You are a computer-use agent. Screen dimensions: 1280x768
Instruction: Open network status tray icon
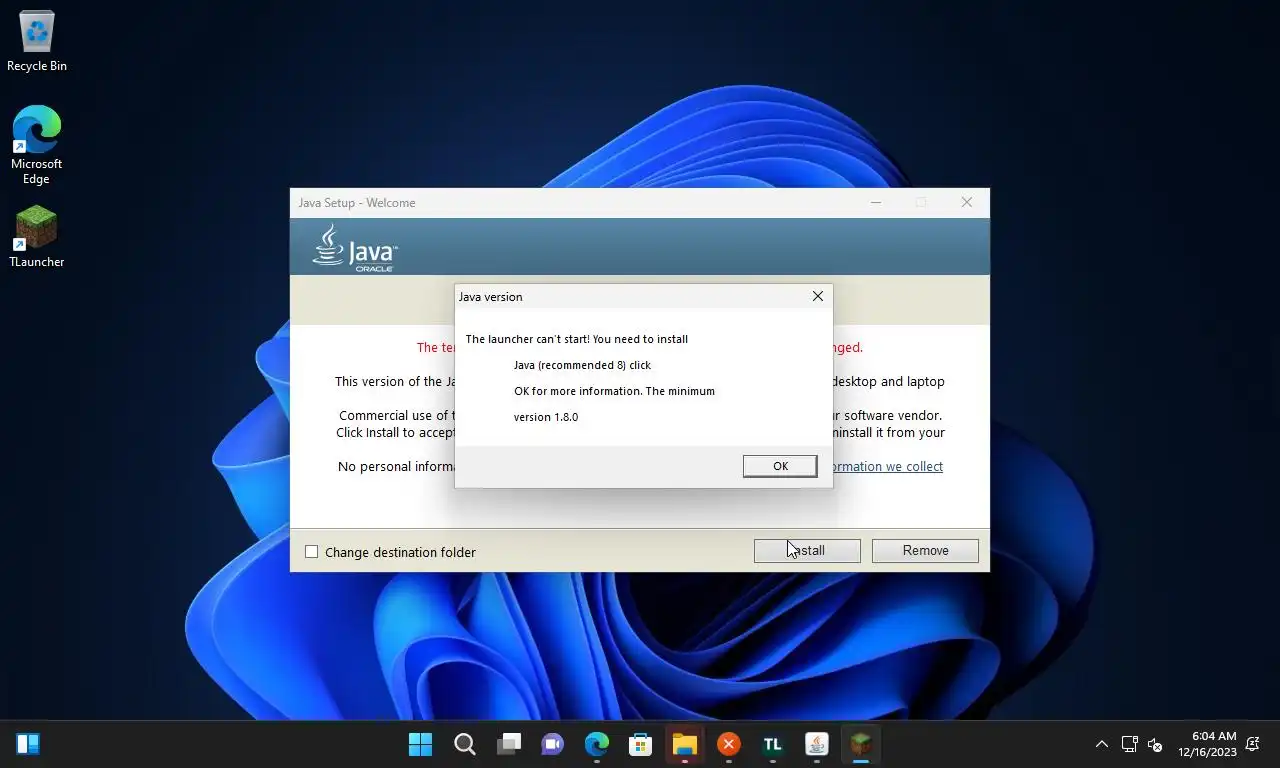click(x=1129, y=744)
